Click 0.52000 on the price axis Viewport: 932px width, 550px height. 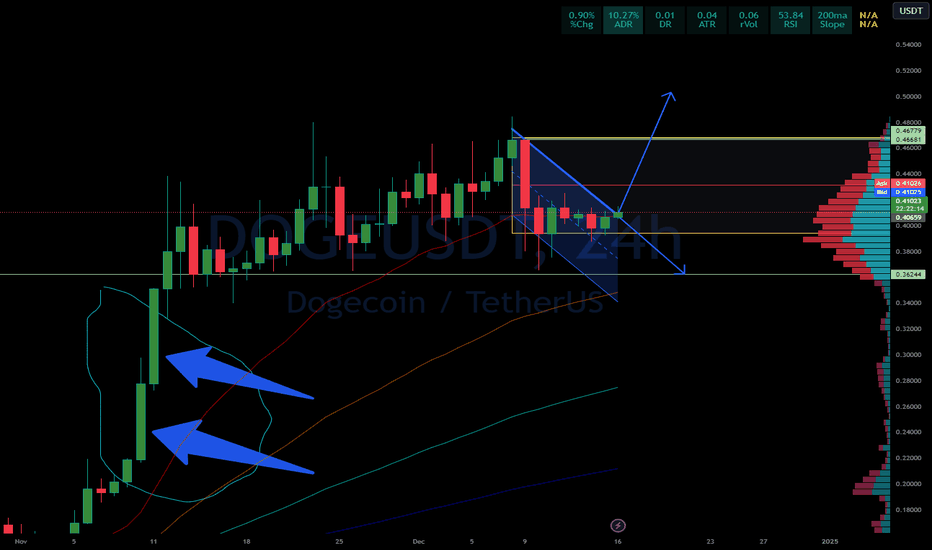pyautogui.click(x=908, y=71)
